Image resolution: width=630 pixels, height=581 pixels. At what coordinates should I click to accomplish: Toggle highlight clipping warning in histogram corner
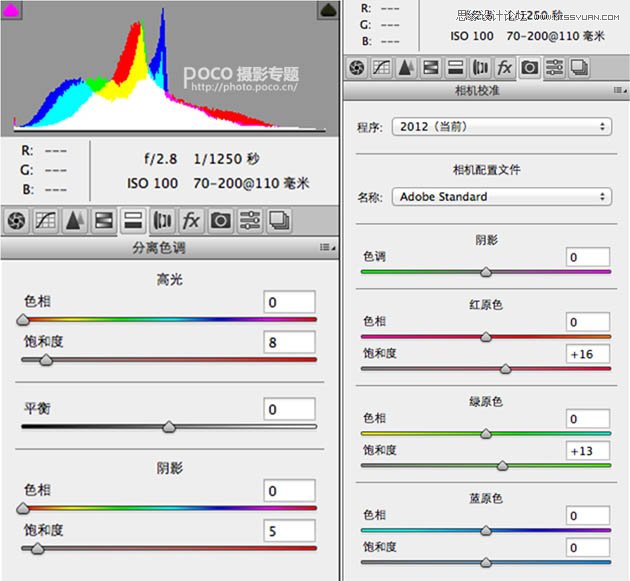(x=326, y=10)
